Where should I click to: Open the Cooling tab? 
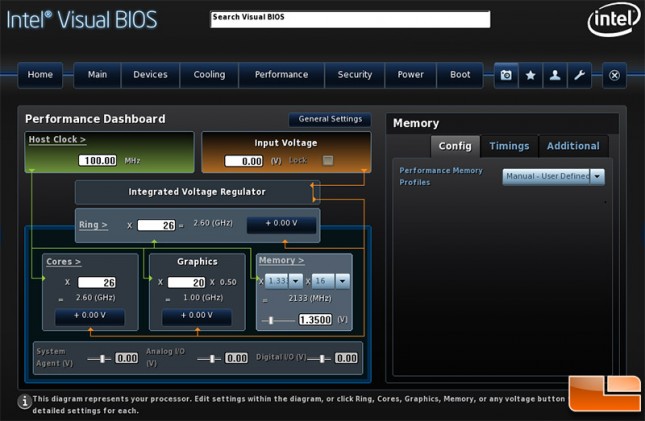[x=209, y=75]
